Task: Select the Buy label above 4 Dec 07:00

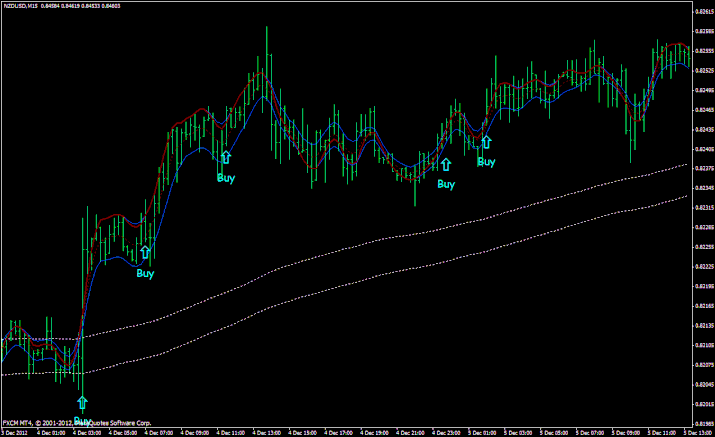Action: 145,273
